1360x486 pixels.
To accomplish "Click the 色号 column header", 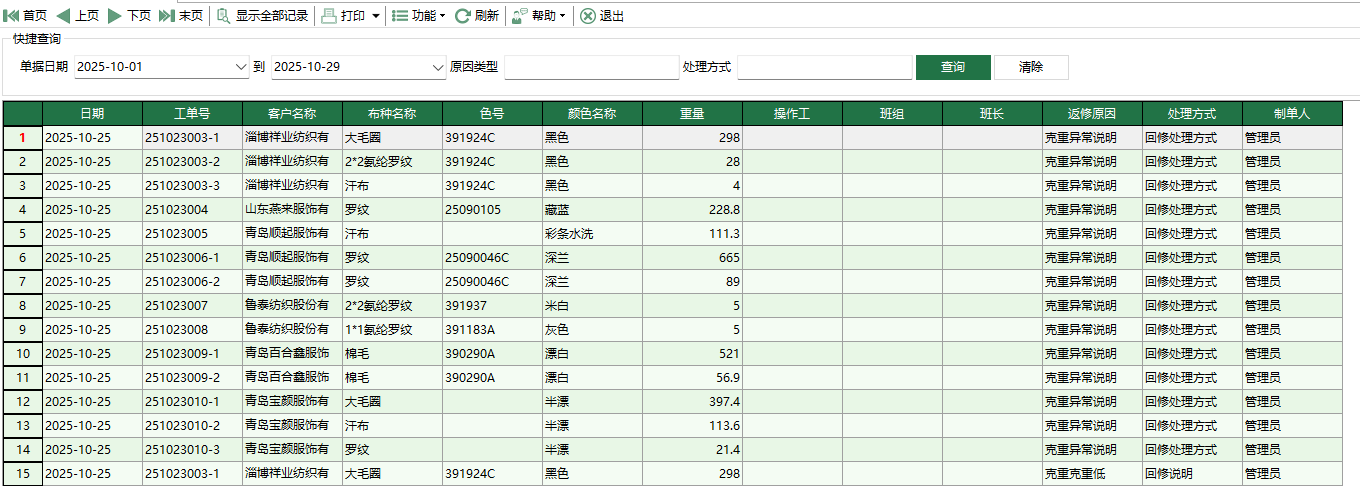I will click(x=493, y=113).
